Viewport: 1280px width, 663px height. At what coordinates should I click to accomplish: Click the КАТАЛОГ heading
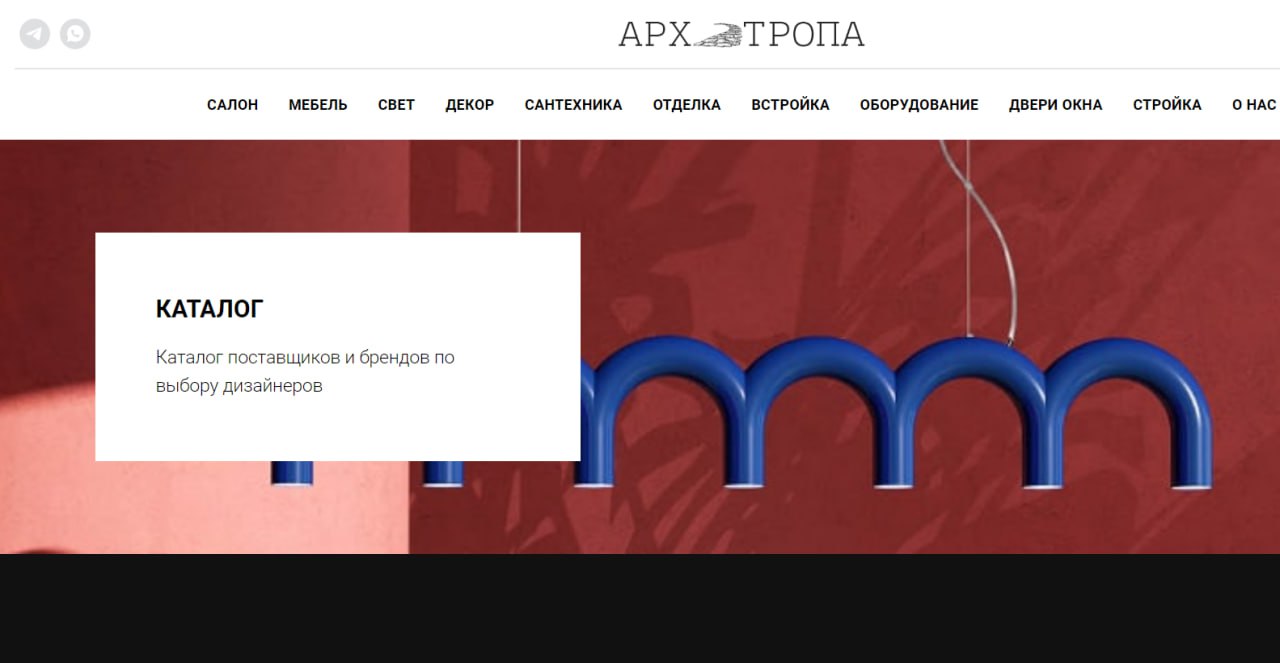pyautogui.click(x=210, y=309)
